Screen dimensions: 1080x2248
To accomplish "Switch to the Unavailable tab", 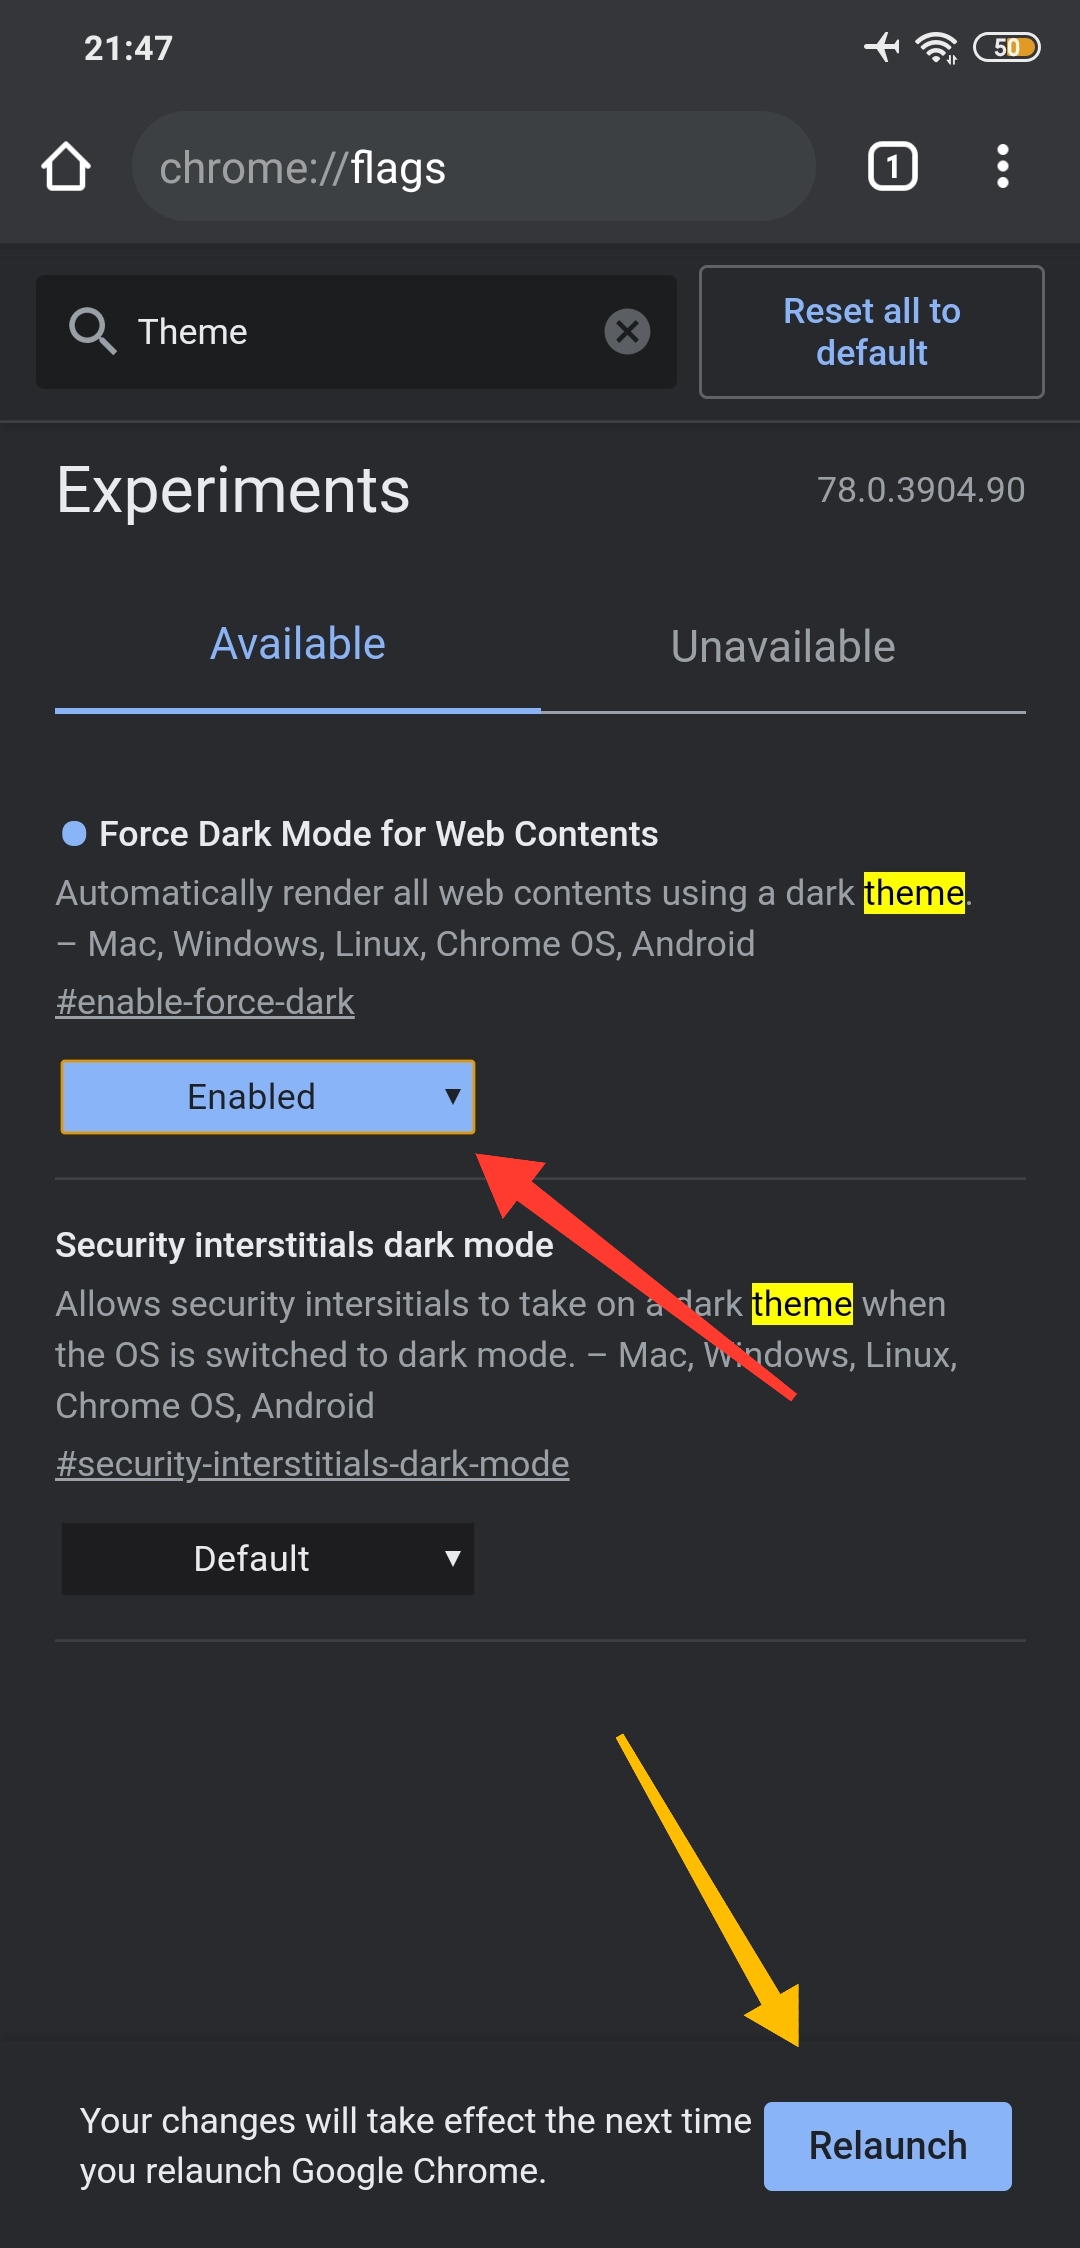I will tap(783, 647).
